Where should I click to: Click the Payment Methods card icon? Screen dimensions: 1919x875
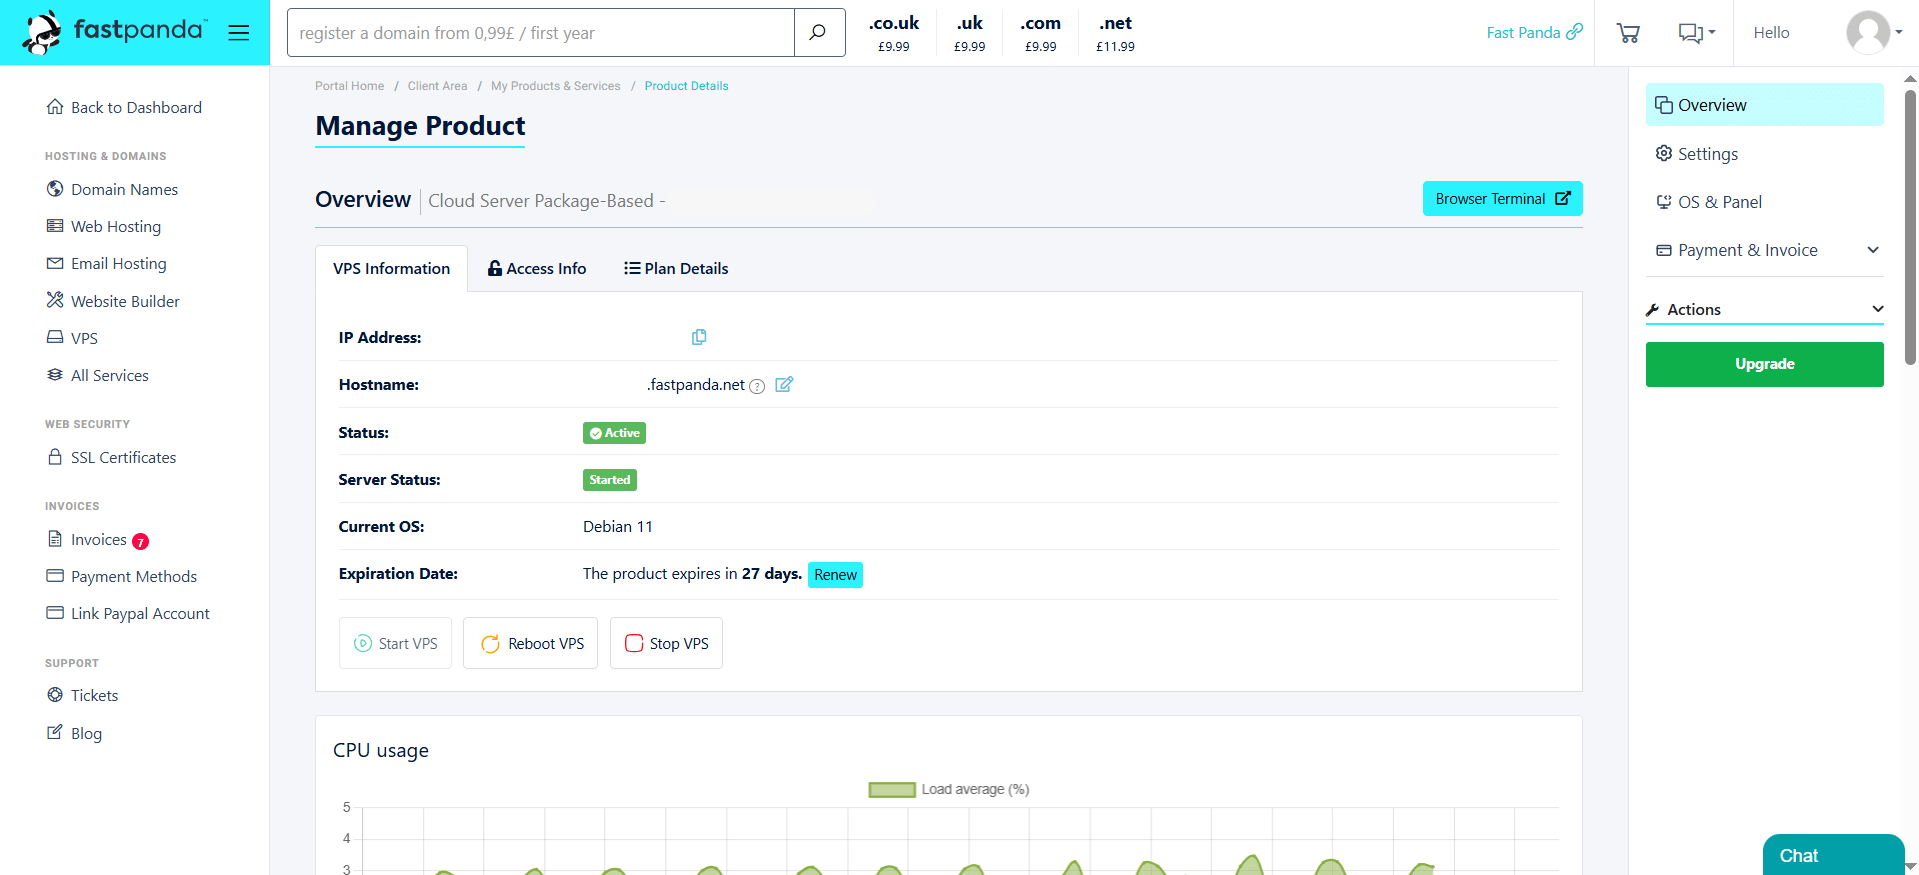click(55, 576)
